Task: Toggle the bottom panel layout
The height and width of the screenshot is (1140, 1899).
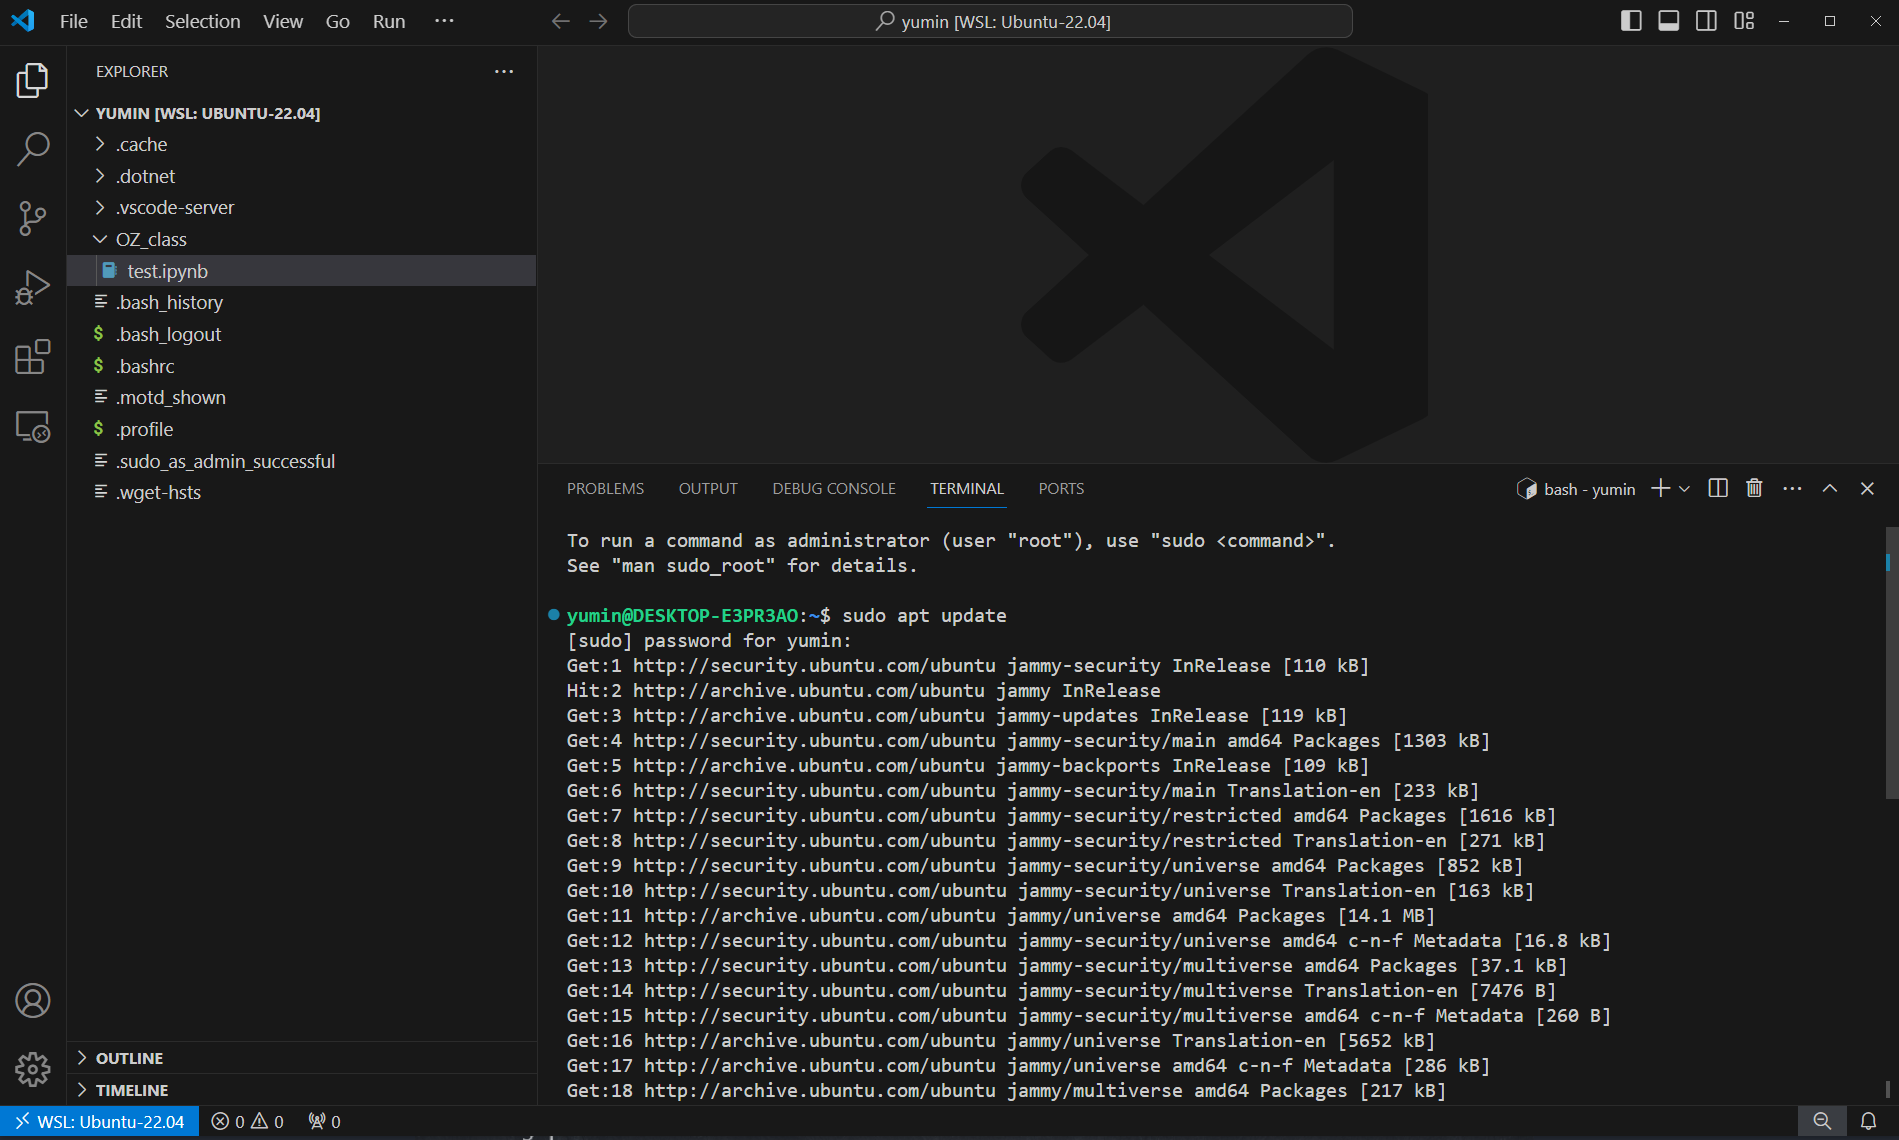Action: (1669, 21)
